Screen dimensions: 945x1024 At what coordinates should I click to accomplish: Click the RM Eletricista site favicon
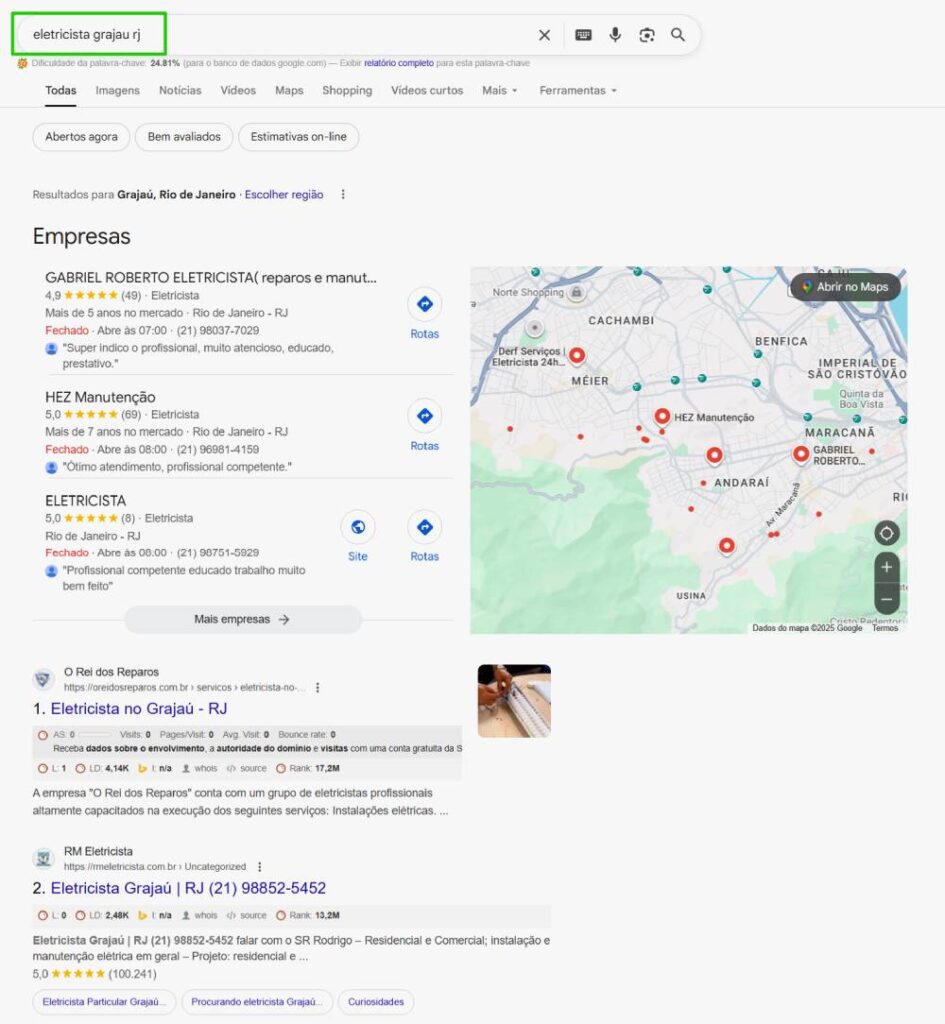click(x=43, y=858)
